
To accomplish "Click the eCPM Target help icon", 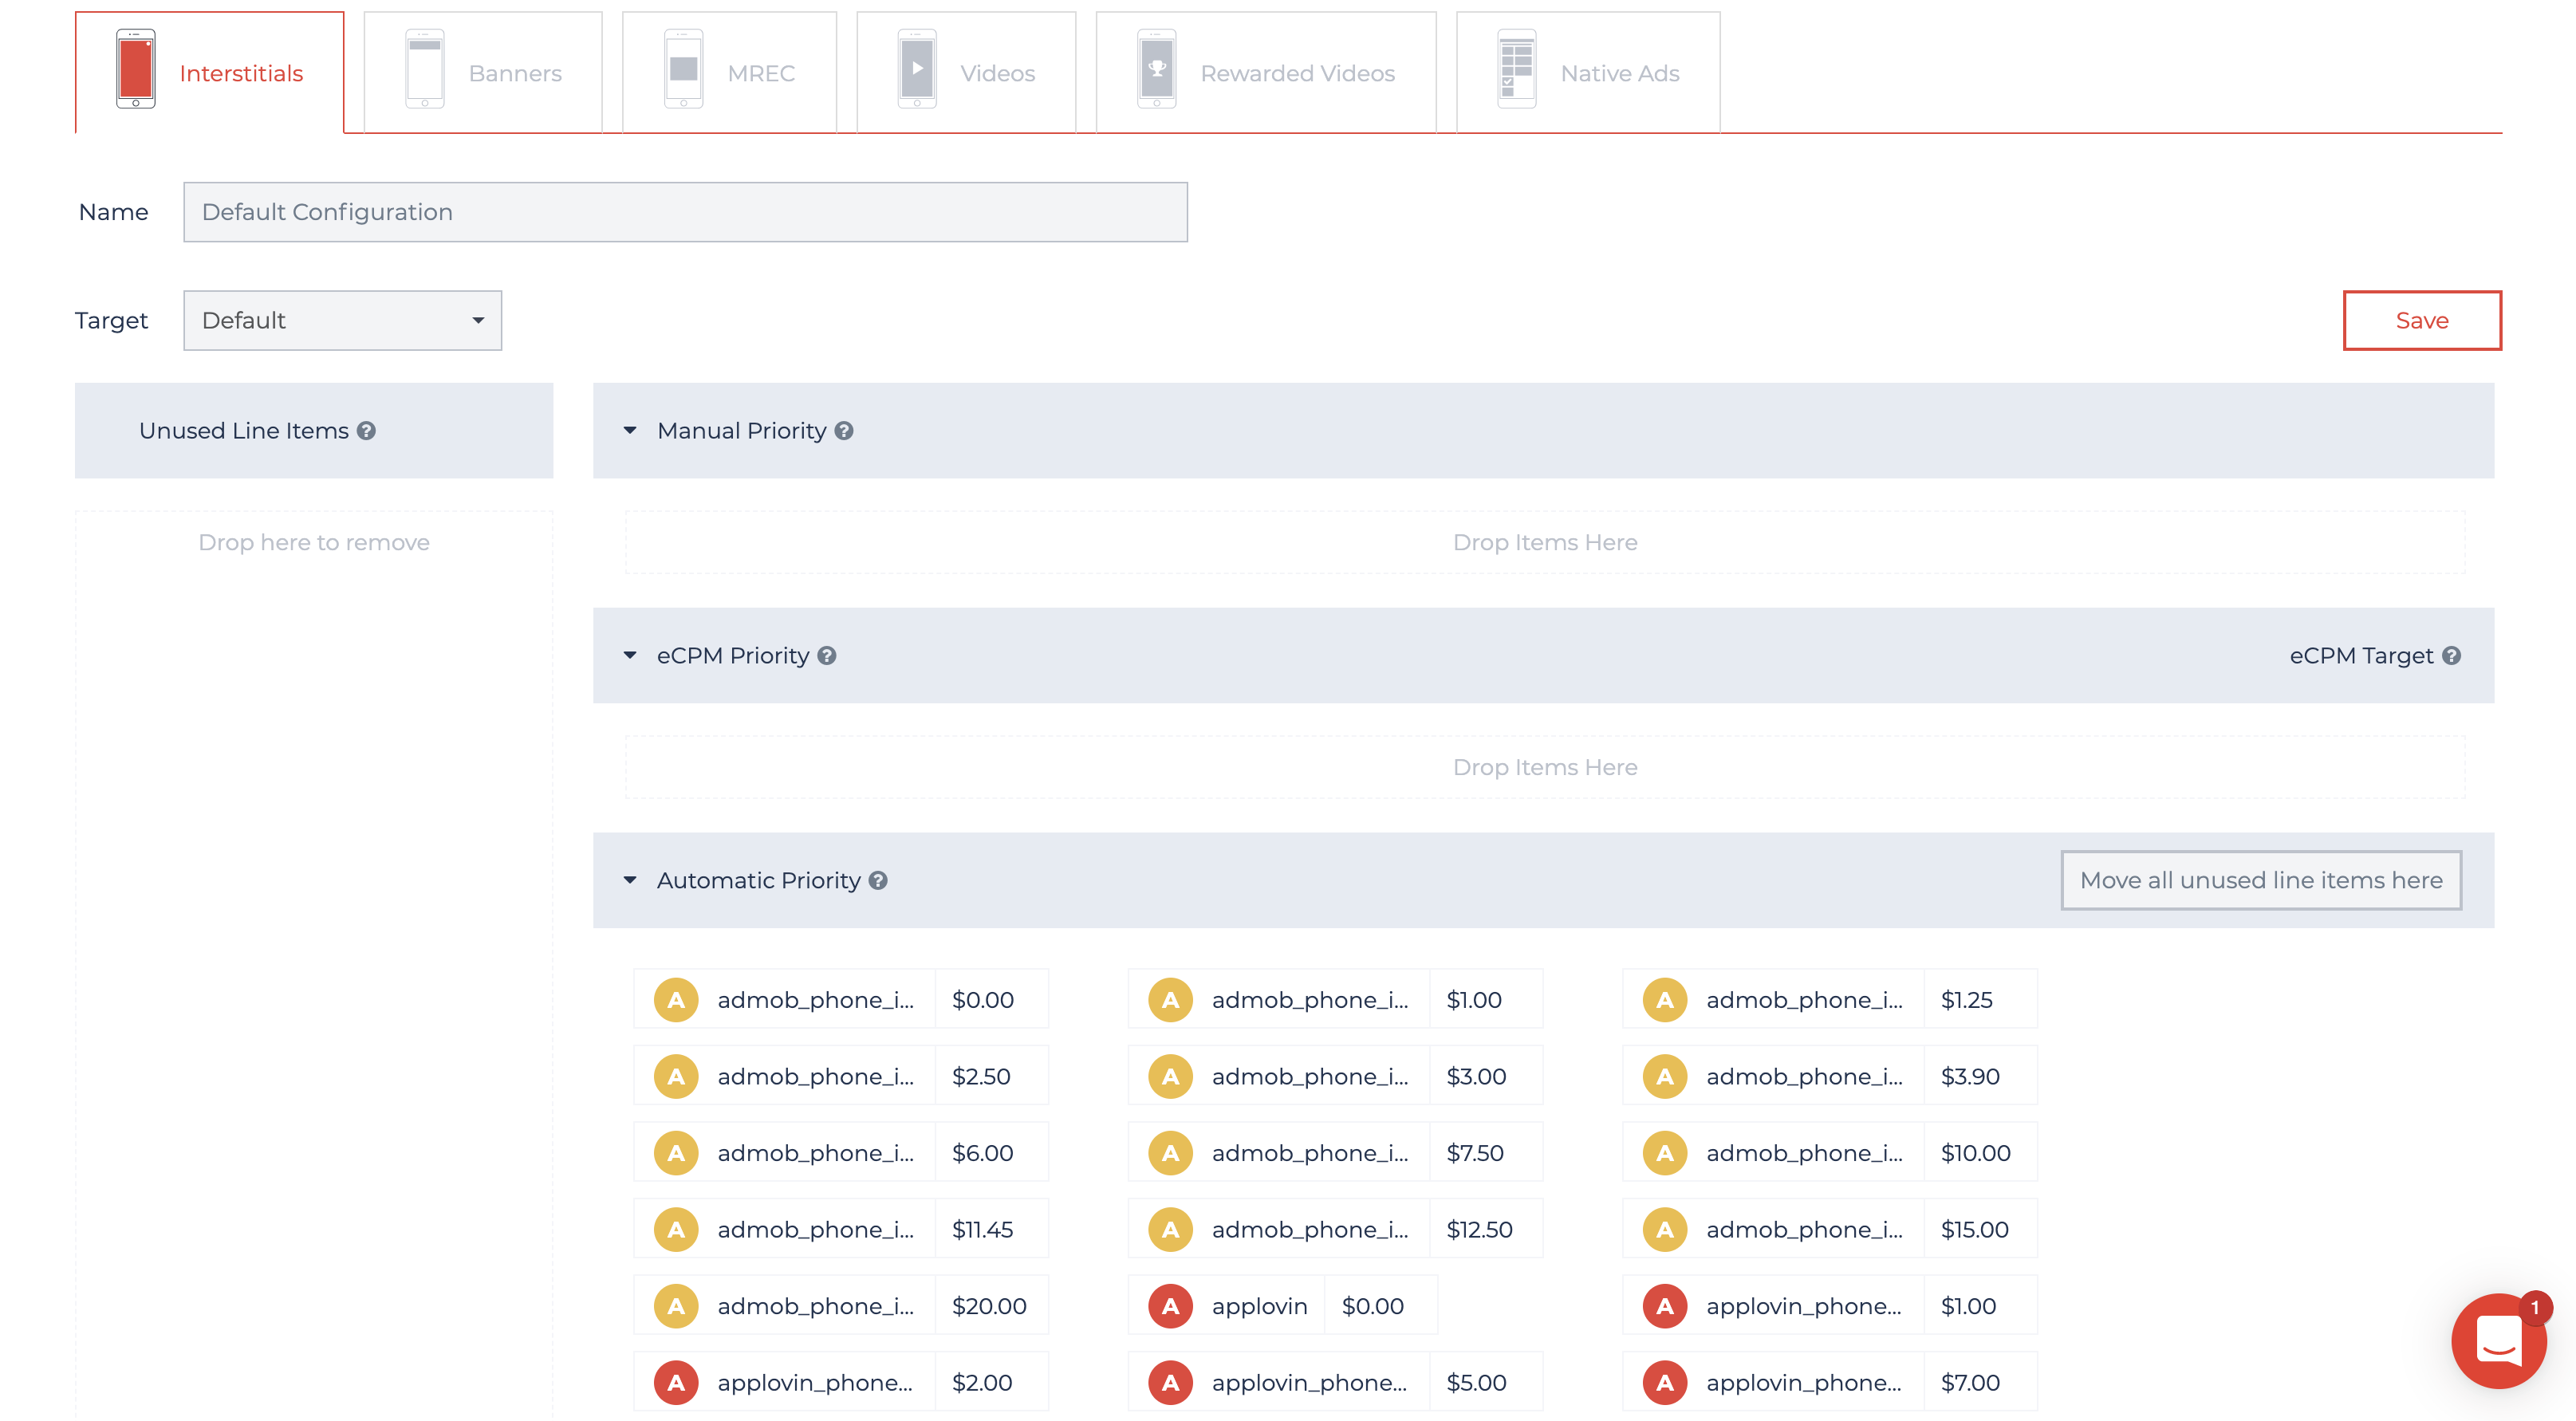I will (2451, 656).
